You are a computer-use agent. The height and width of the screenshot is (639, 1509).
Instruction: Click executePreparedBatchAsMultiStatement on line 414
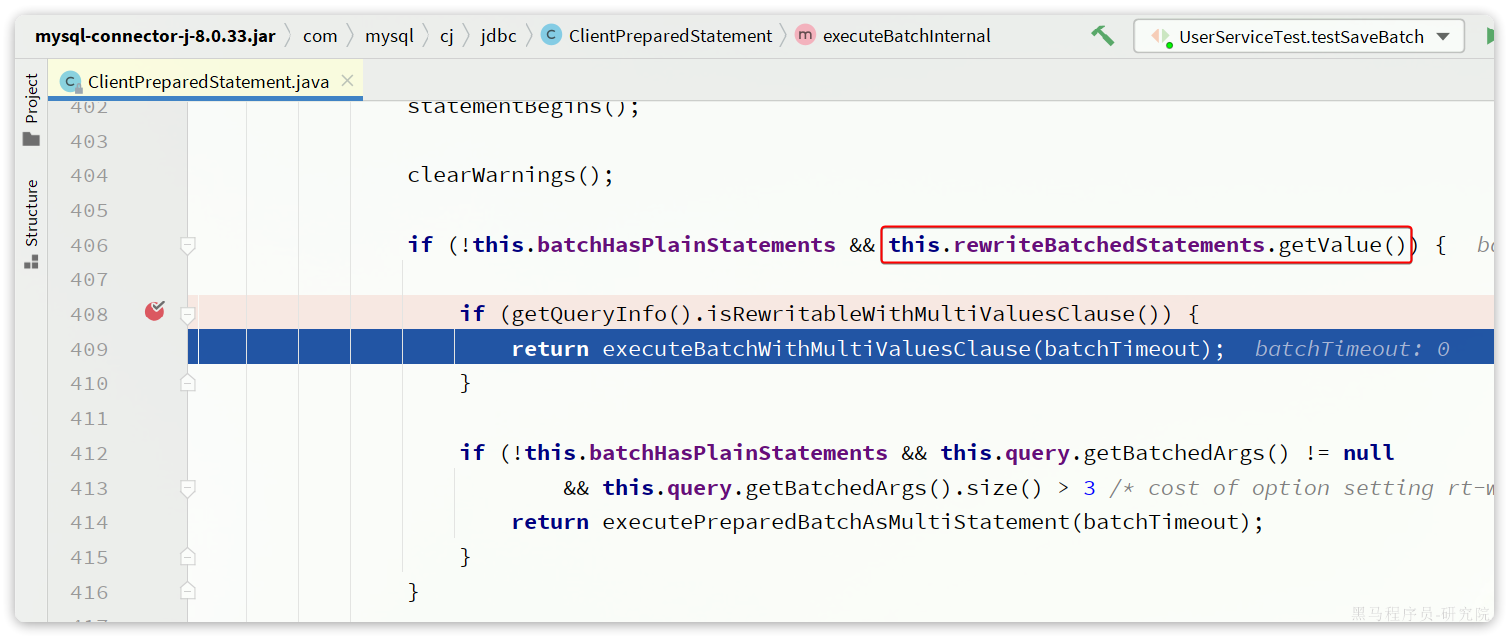836,522
